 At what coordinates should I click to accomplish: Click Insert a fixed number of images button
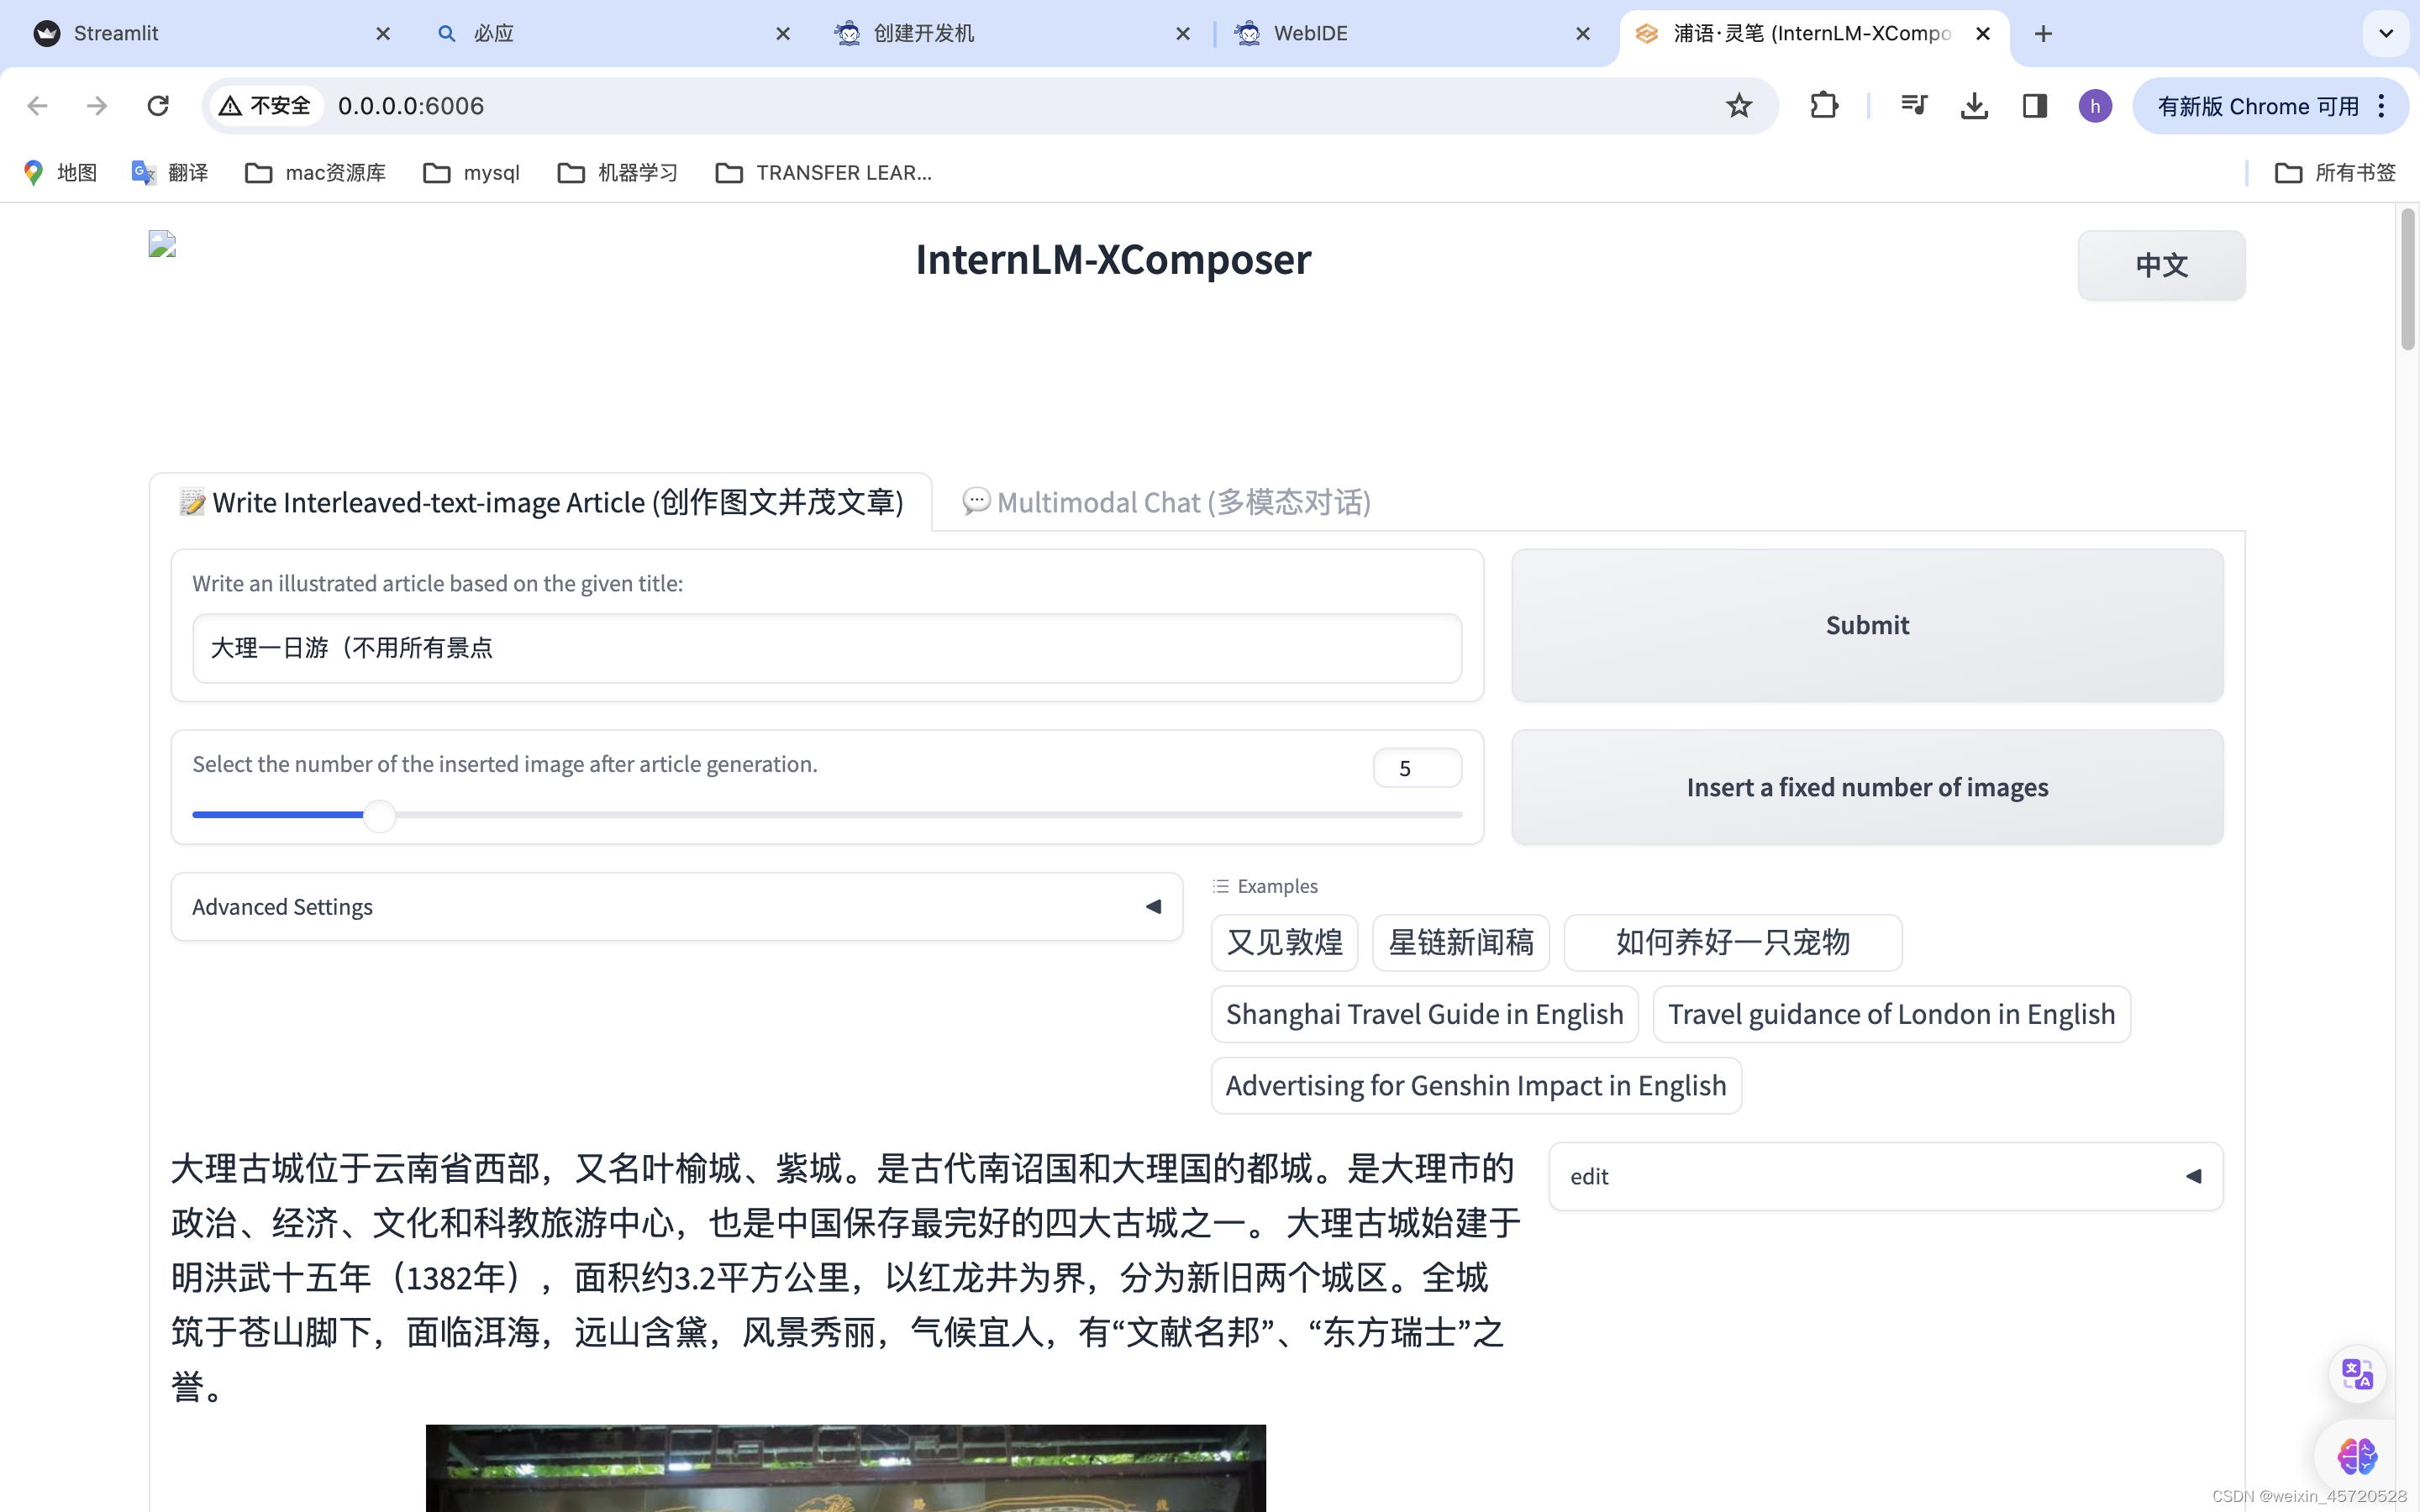coord(1868,787)
